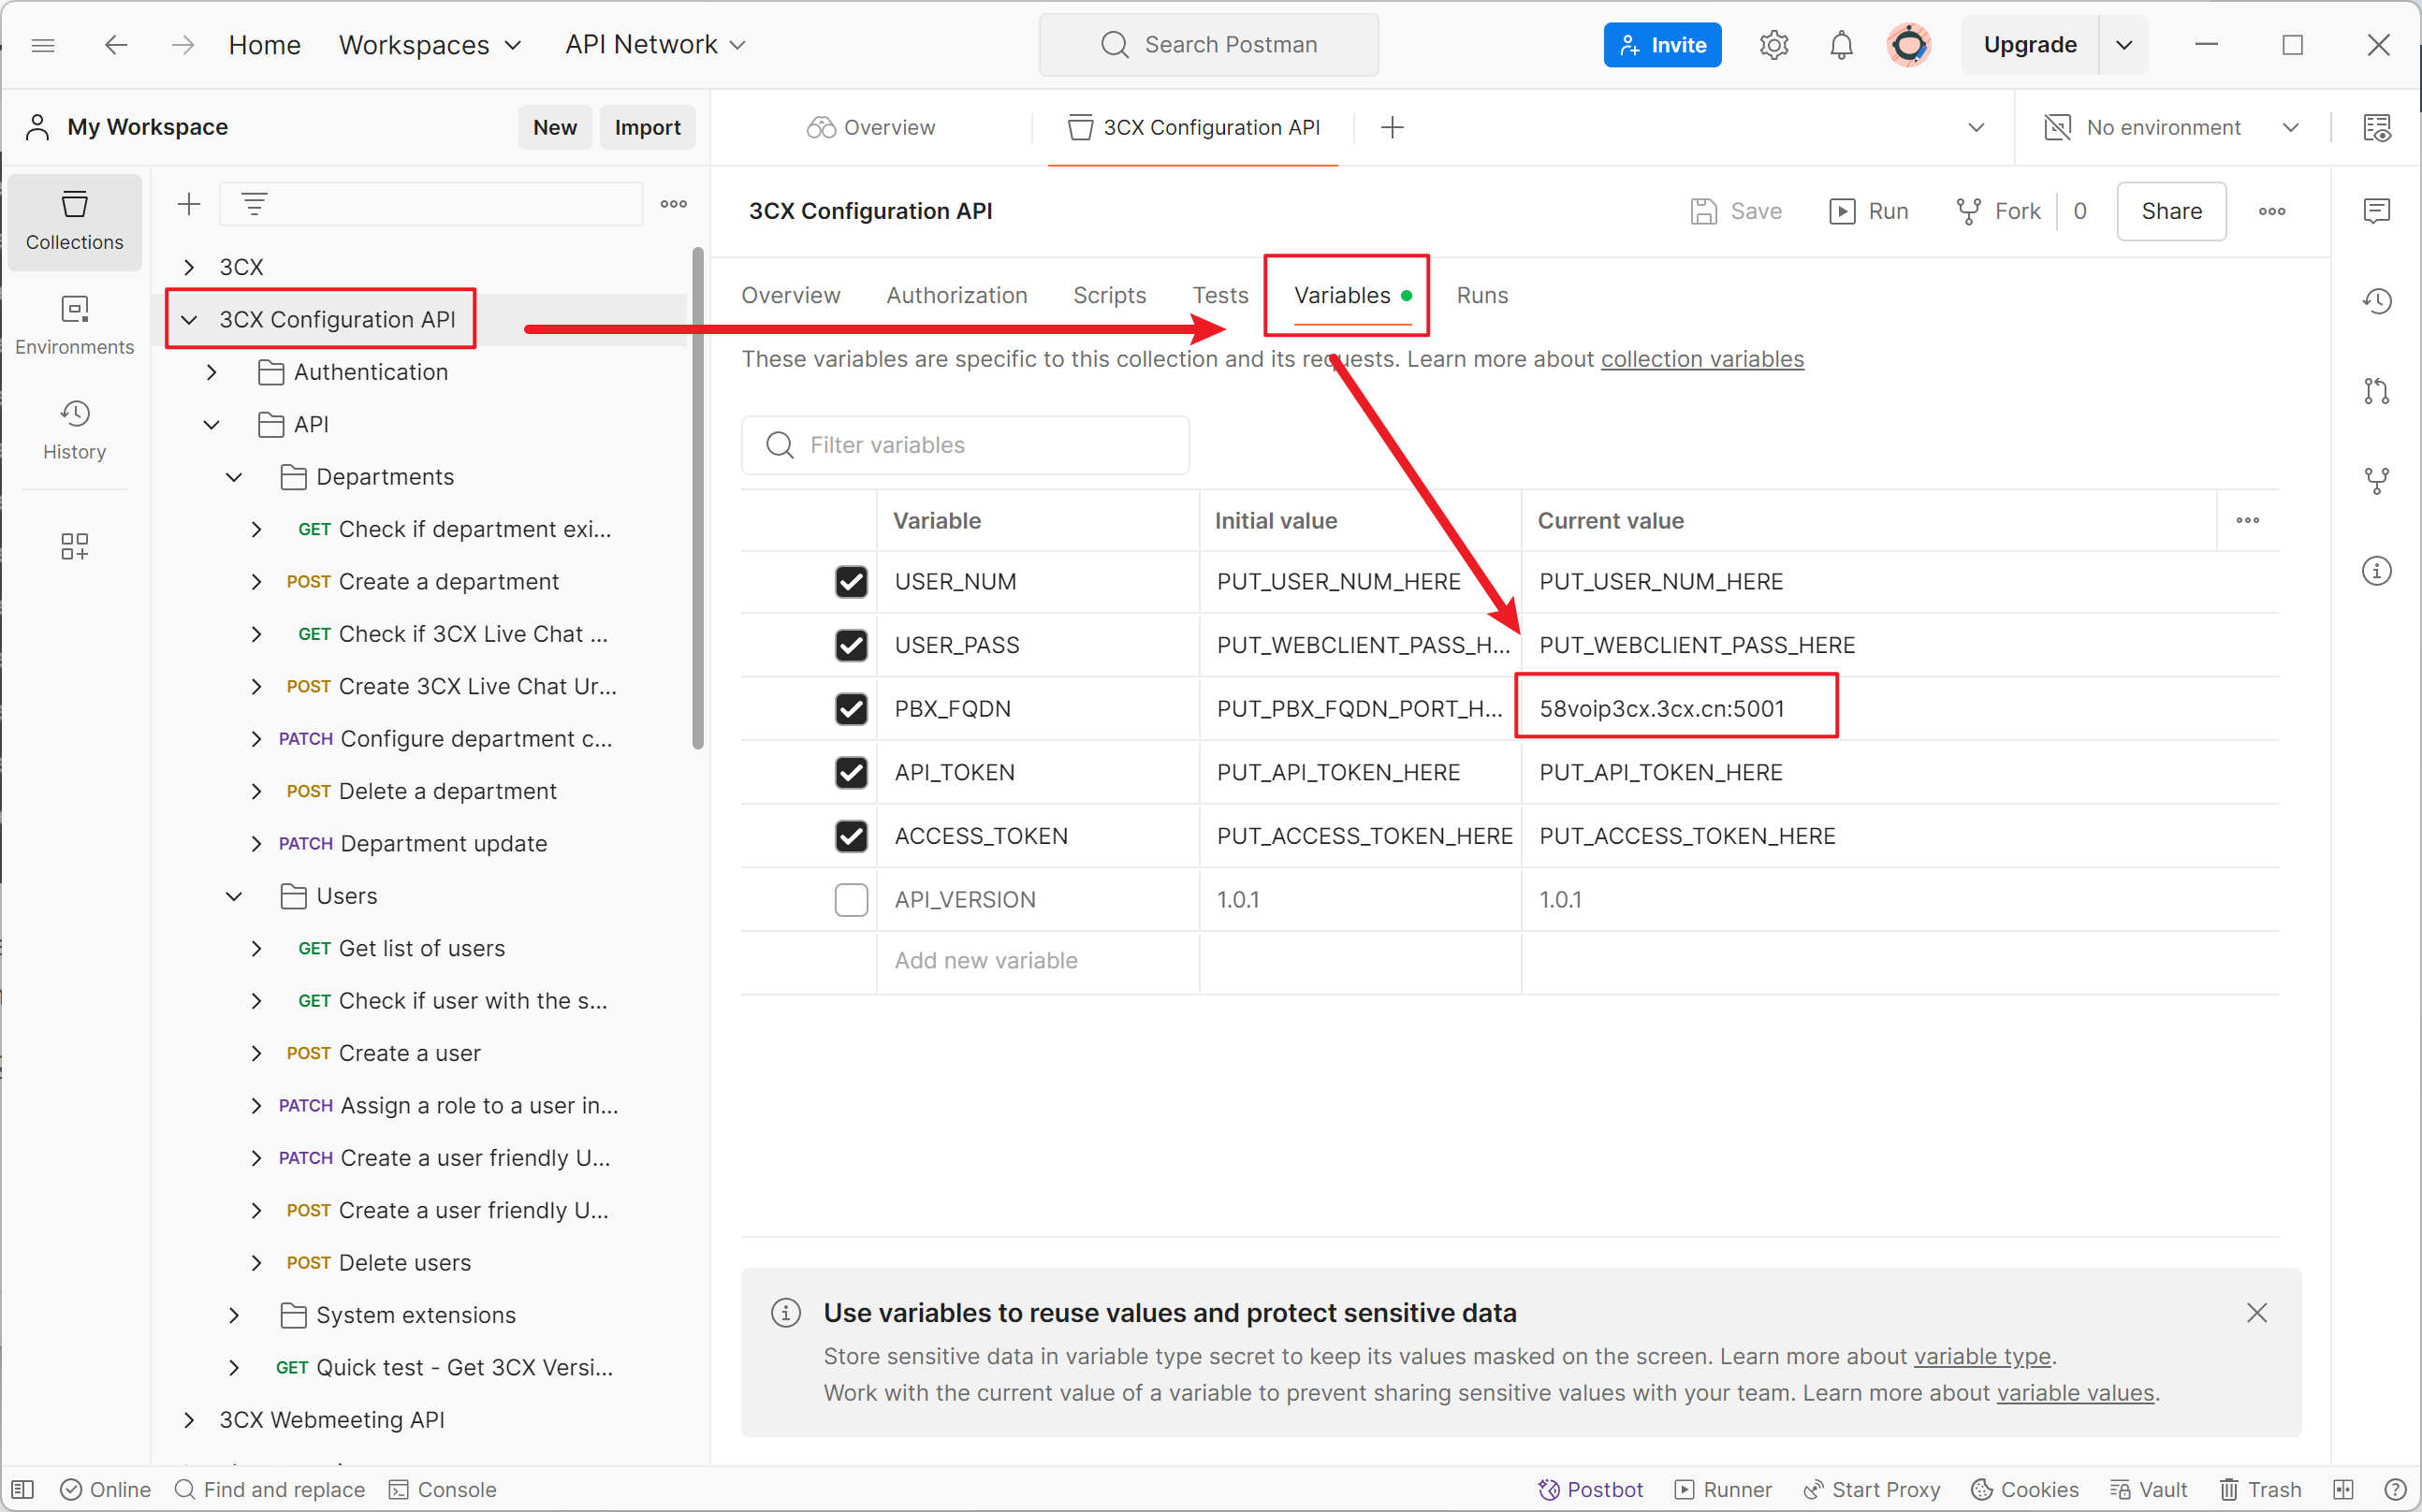Click the Invite button
This screenshot has width=2422, height=1512.
coord(1662,45)
